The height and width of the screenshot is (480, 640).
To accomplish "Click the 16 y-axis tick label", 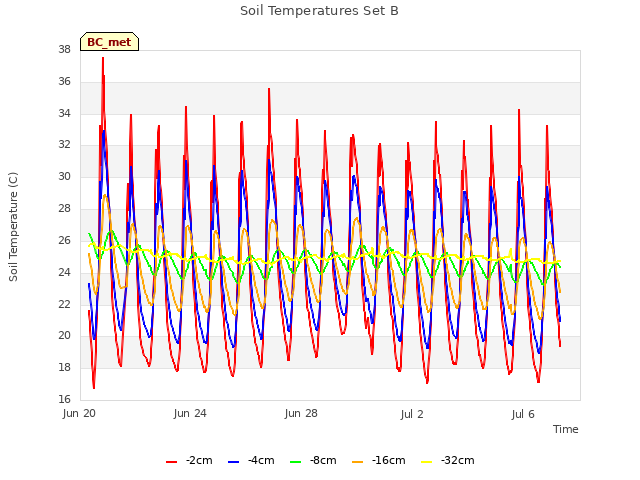I will pyautogui.click(x=64, y=399).
